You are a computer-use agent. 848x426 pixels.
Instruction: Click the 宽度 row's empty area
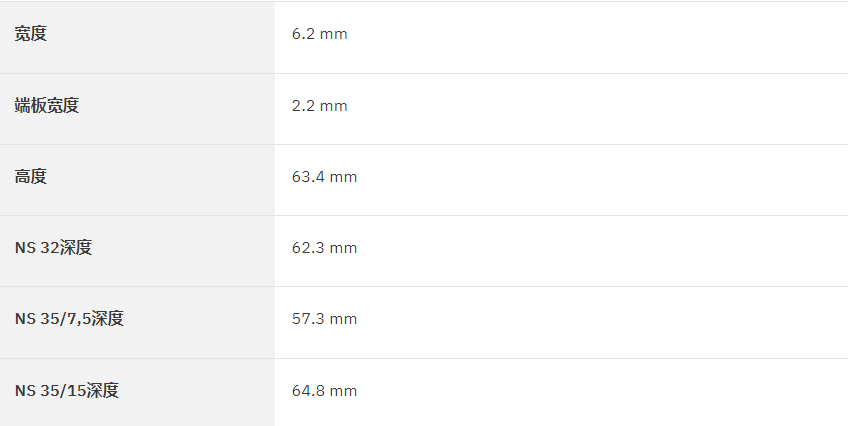point(595,37)
